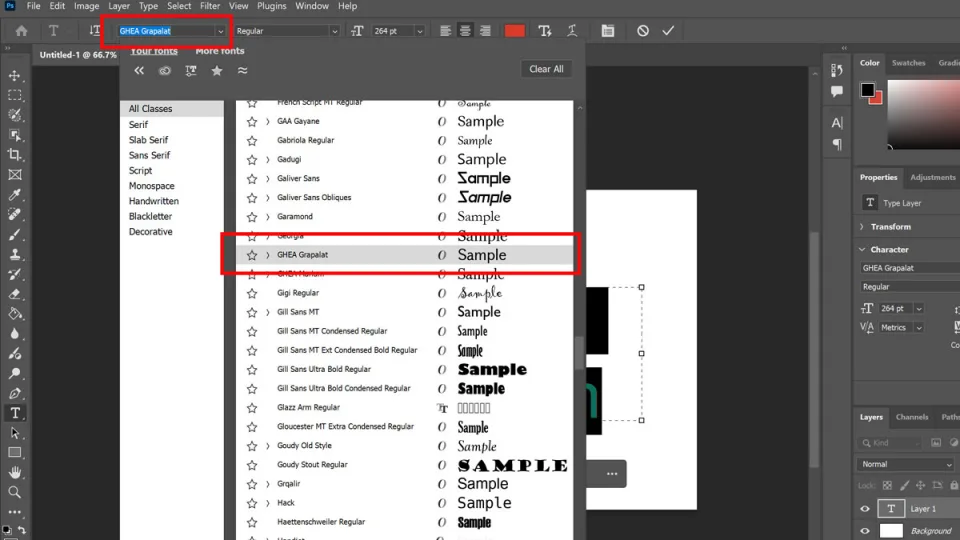Favorite the GHEA Grapalat font star
The image size is (960, 540).
pyautogui.click(x=252, y=255)
